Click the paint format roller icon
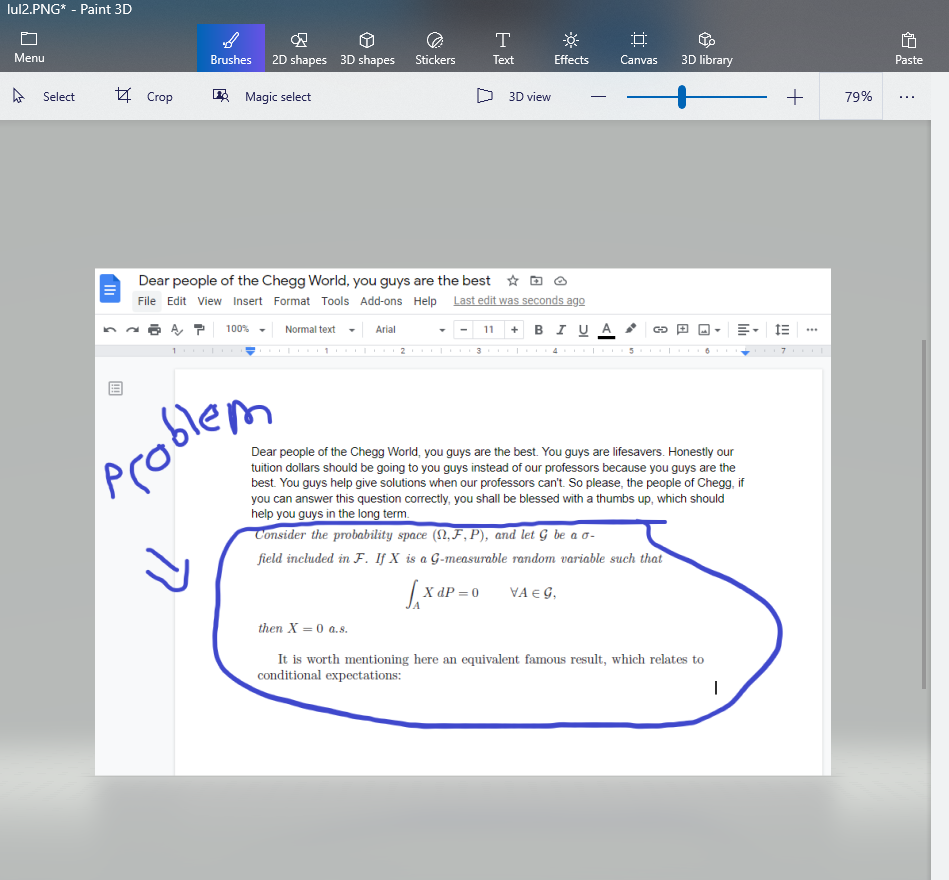 pyautogui.click(x=199, y=330)
